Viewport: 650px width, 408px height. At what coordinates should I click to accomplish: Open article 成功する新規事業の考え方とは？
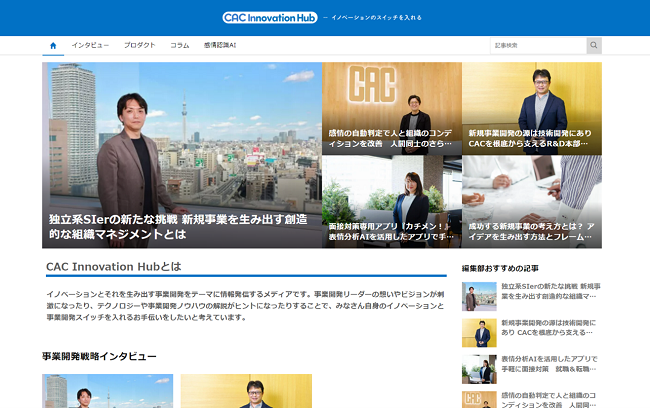pos(532,202)
